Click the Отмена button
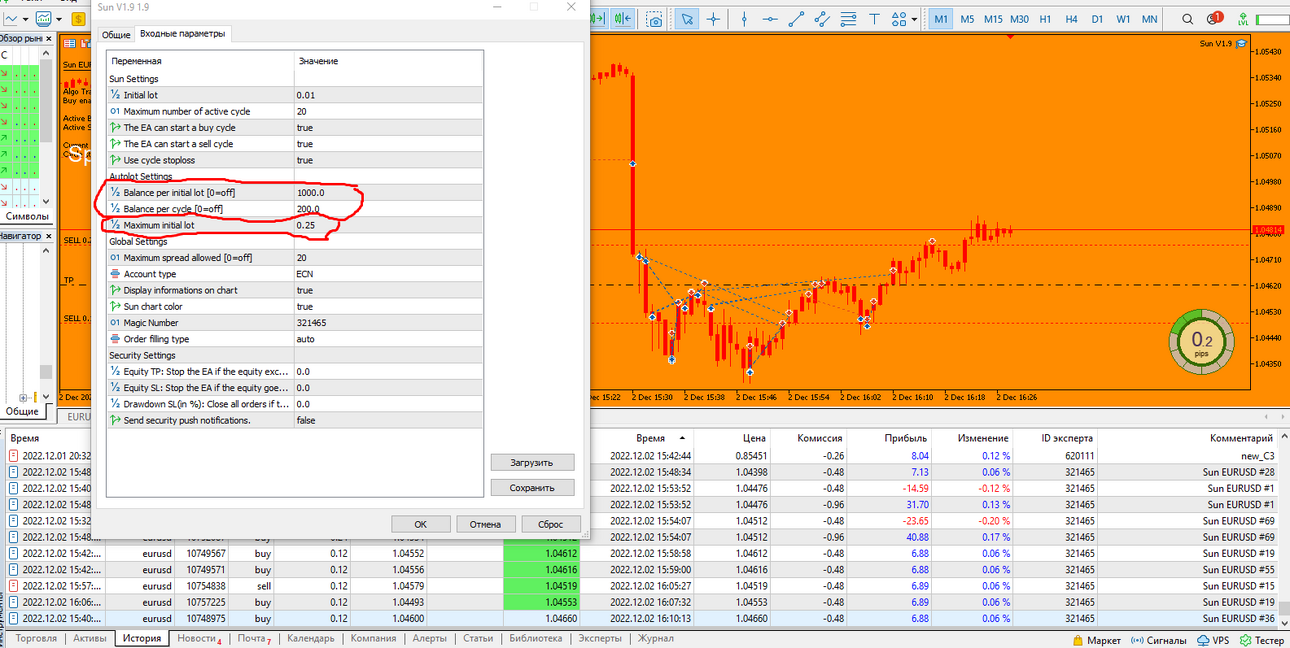This screenshot has height=648, width=1290. point(485,524)
